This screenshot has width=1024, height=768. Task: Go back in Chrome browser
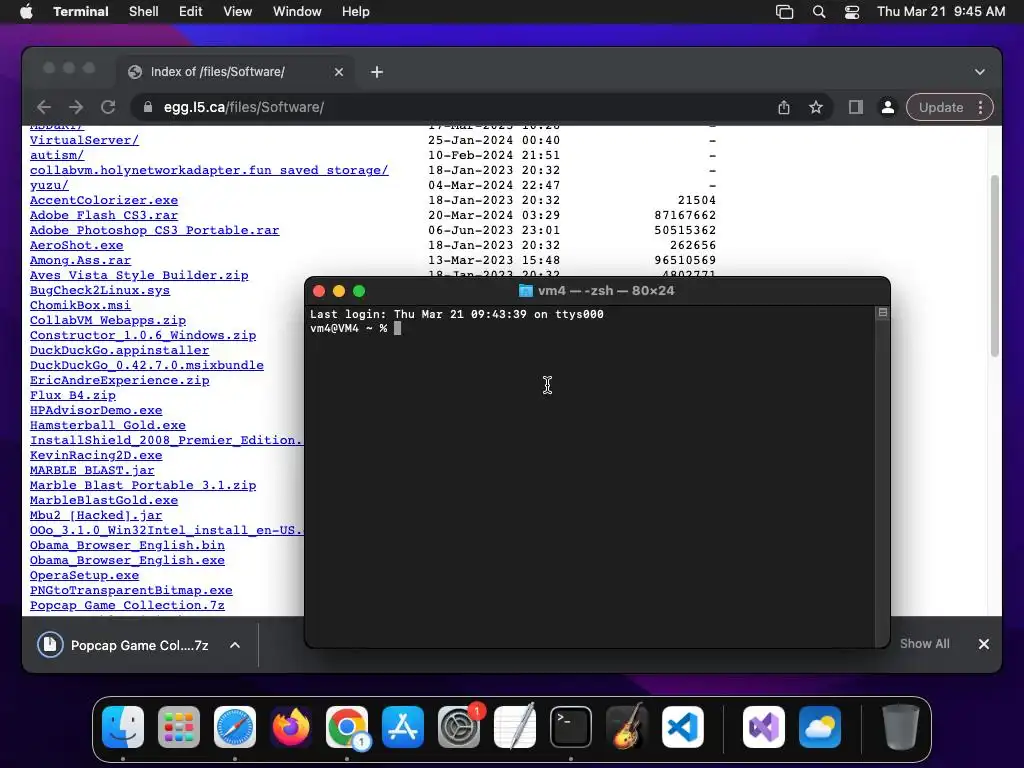coord(44,107)
